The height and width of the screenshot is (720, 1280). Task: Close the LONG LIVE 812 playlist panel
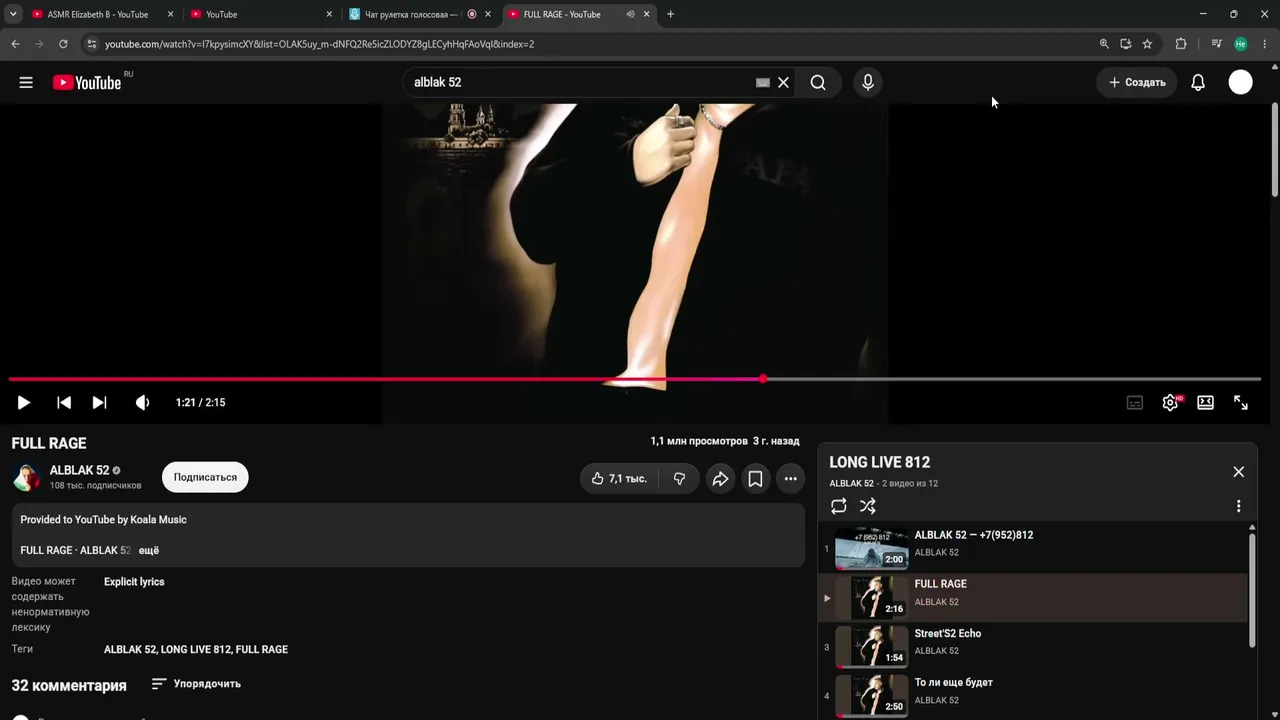1239,472
